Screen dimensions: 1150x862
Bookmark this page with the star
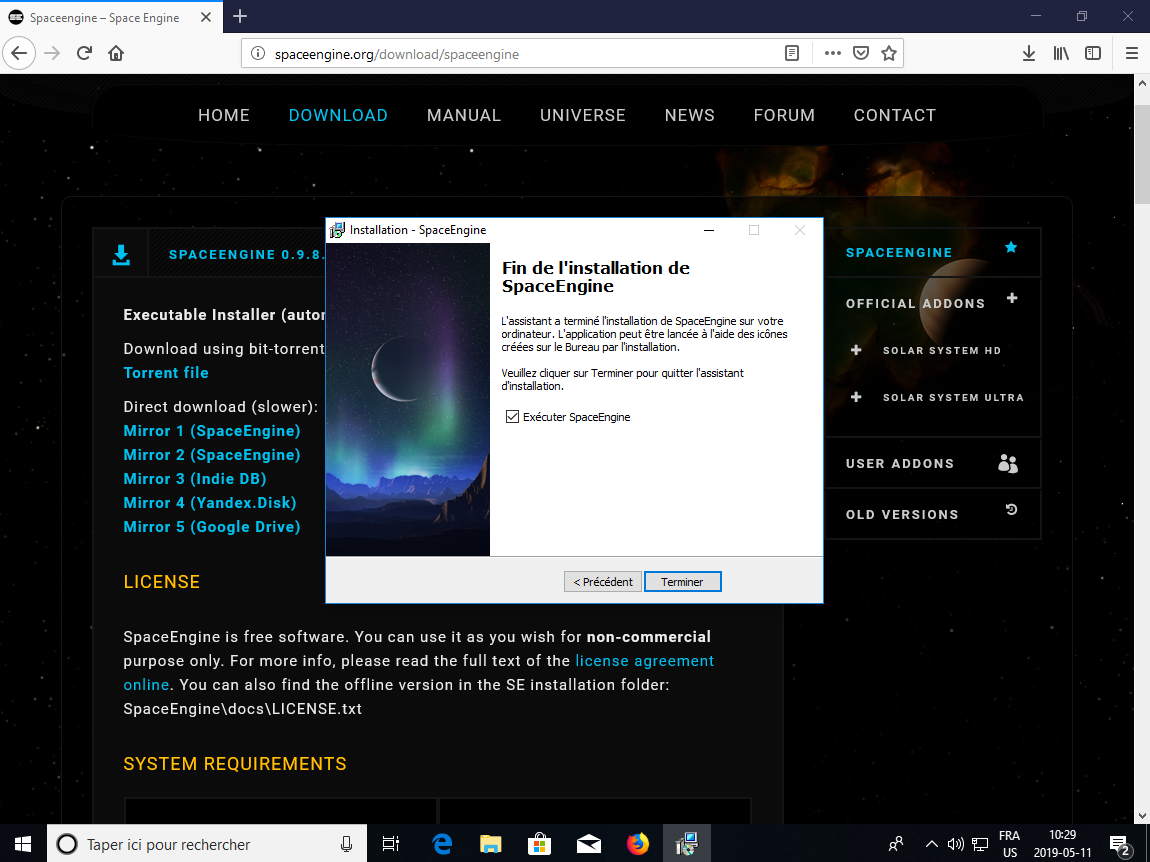889,54
